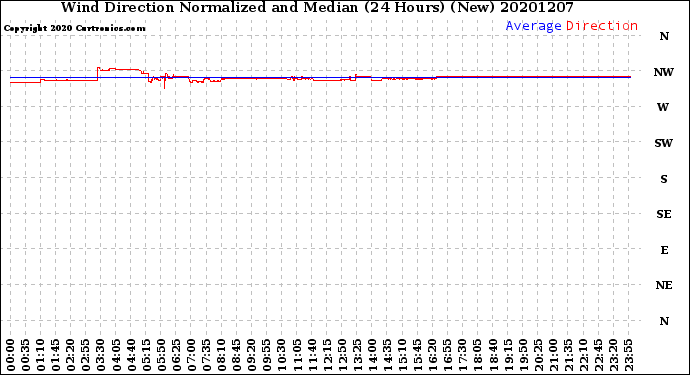Click the '15:45' time axis label
Viewport: 690px width, 375px height.
tap(418, 356)
